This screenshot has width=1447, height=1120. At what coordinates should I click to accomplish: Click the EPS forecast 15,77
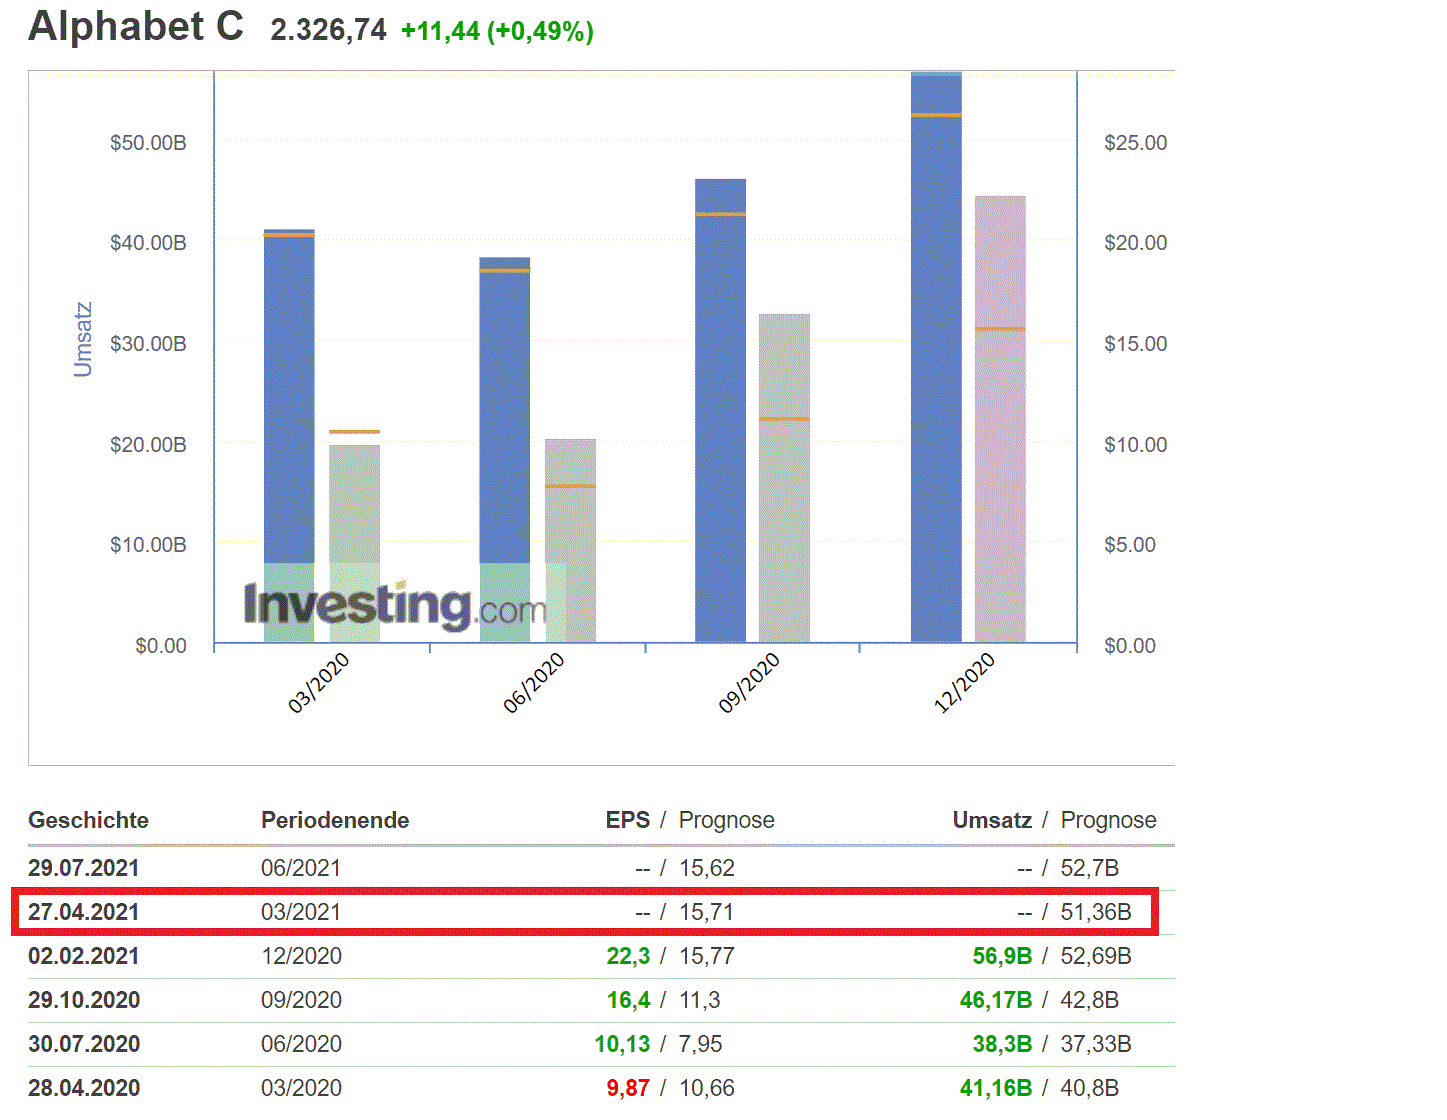coord(707,956)
